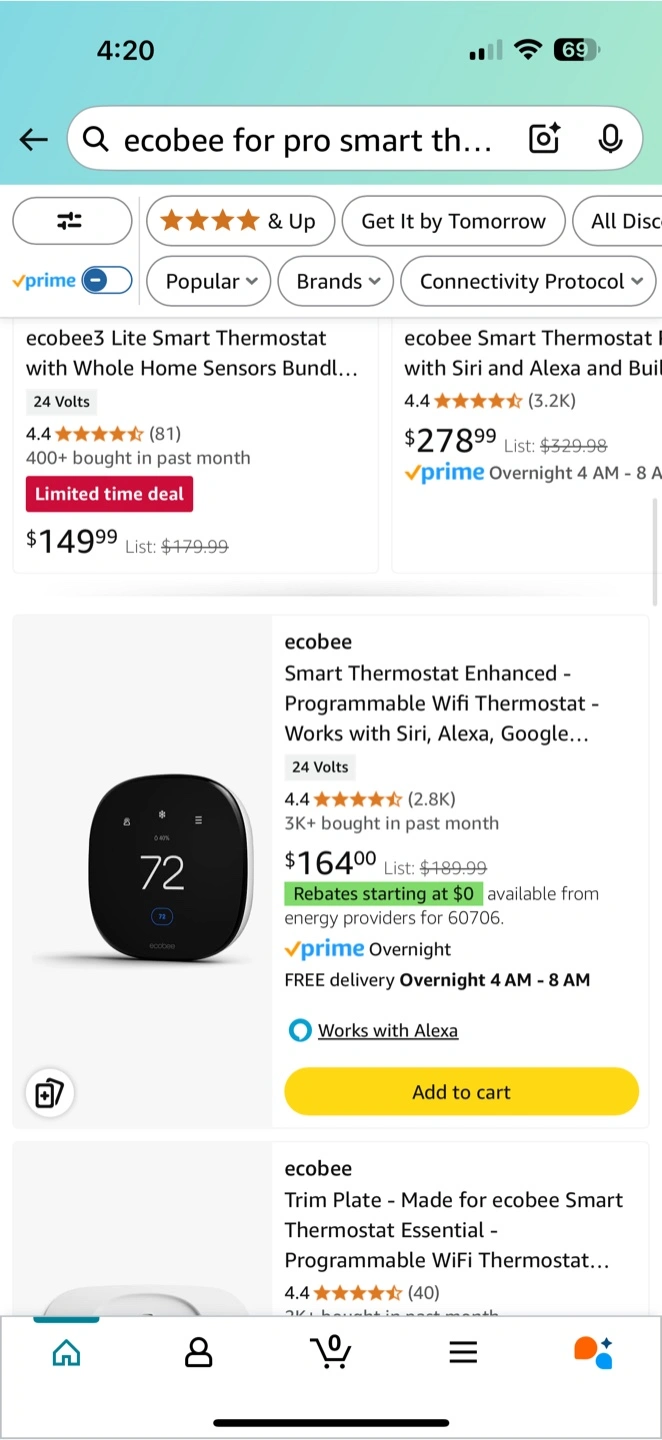
Task: Expand the Connectivity Protocol dropdown
Action: (528, 281)
